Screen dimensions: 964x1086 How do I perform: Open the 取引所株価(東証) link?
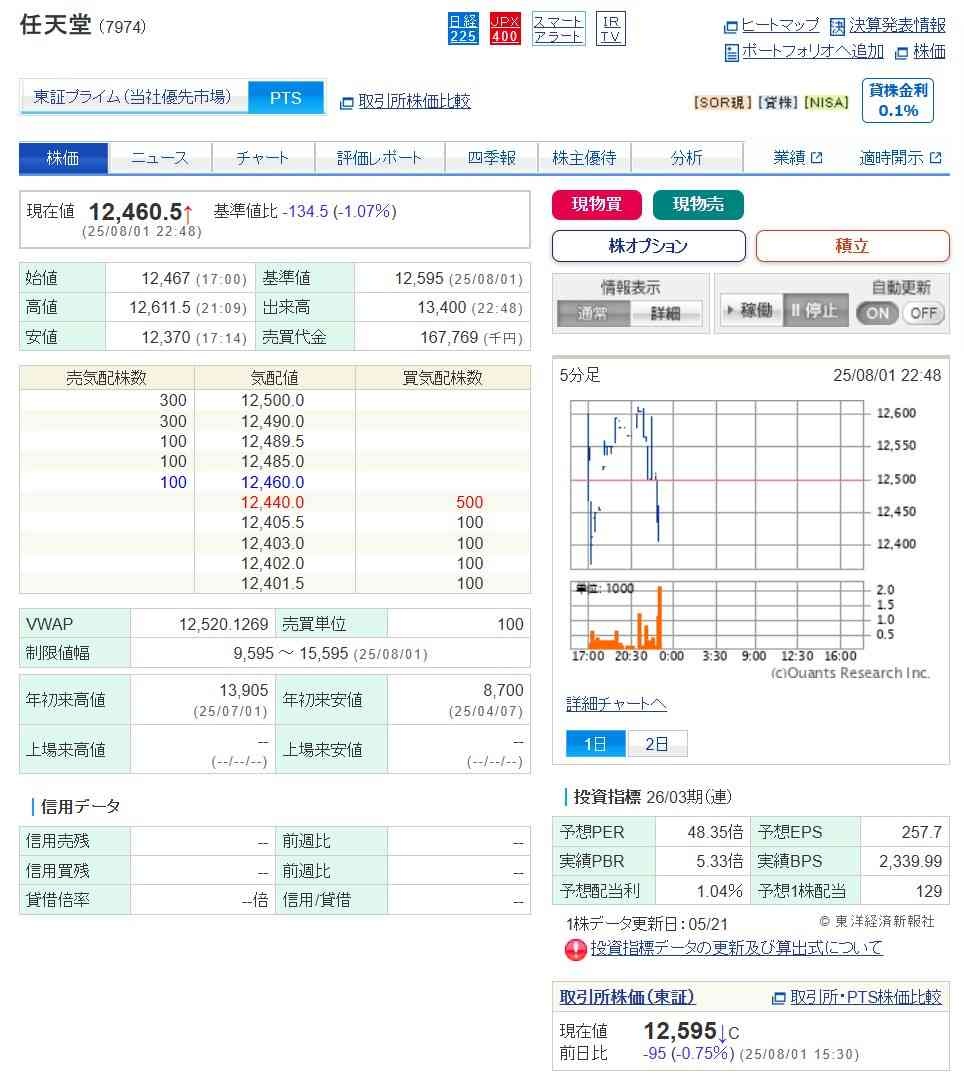click(627, 997)
